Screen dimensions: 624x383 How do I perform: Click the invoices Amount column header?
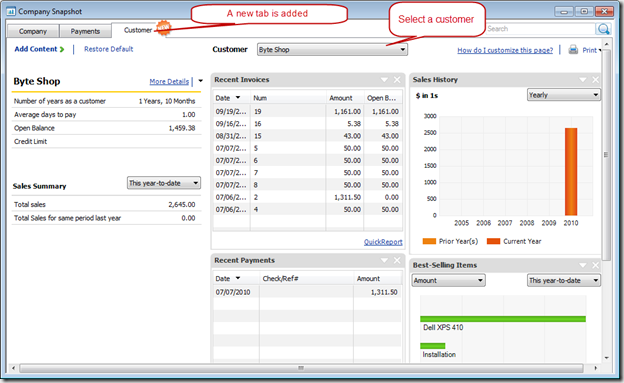pos(344,98)
